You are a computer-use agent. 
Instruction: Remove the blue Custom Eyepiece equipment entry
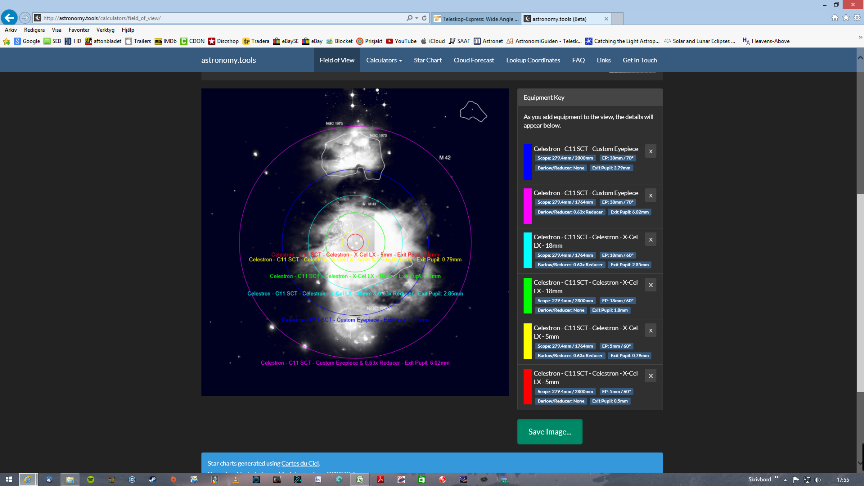coord(650,151)
